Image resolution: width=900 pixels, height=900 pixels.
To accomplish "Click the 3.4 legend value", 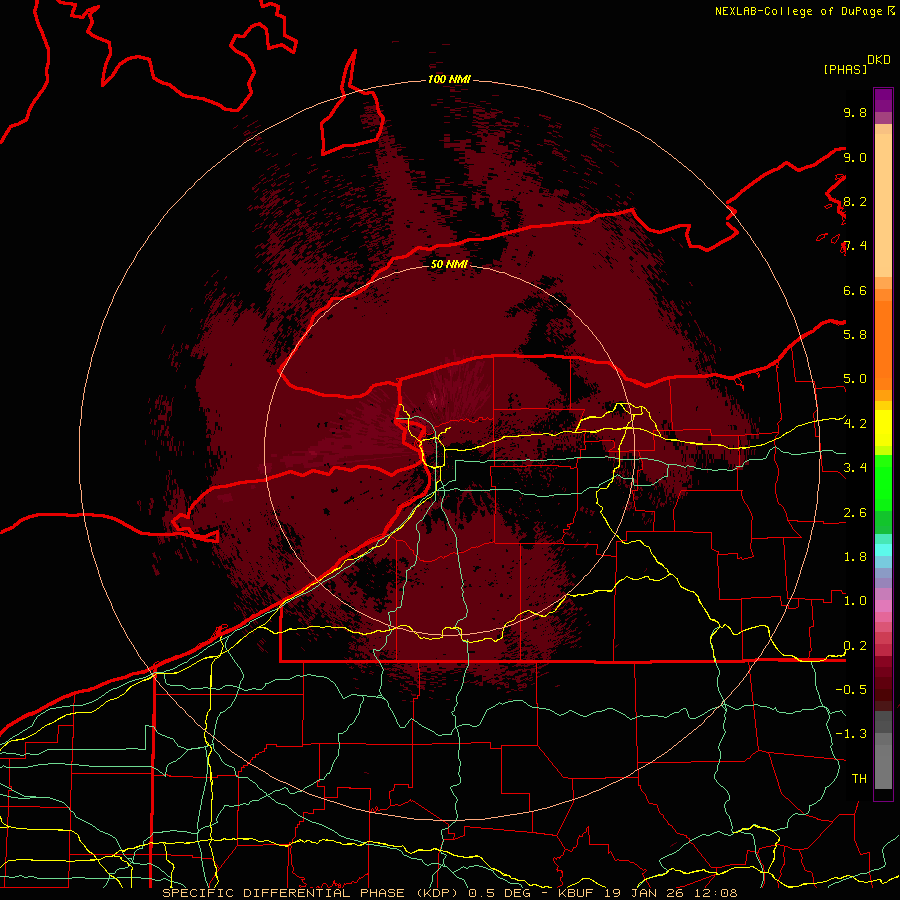I will point(855,468).
